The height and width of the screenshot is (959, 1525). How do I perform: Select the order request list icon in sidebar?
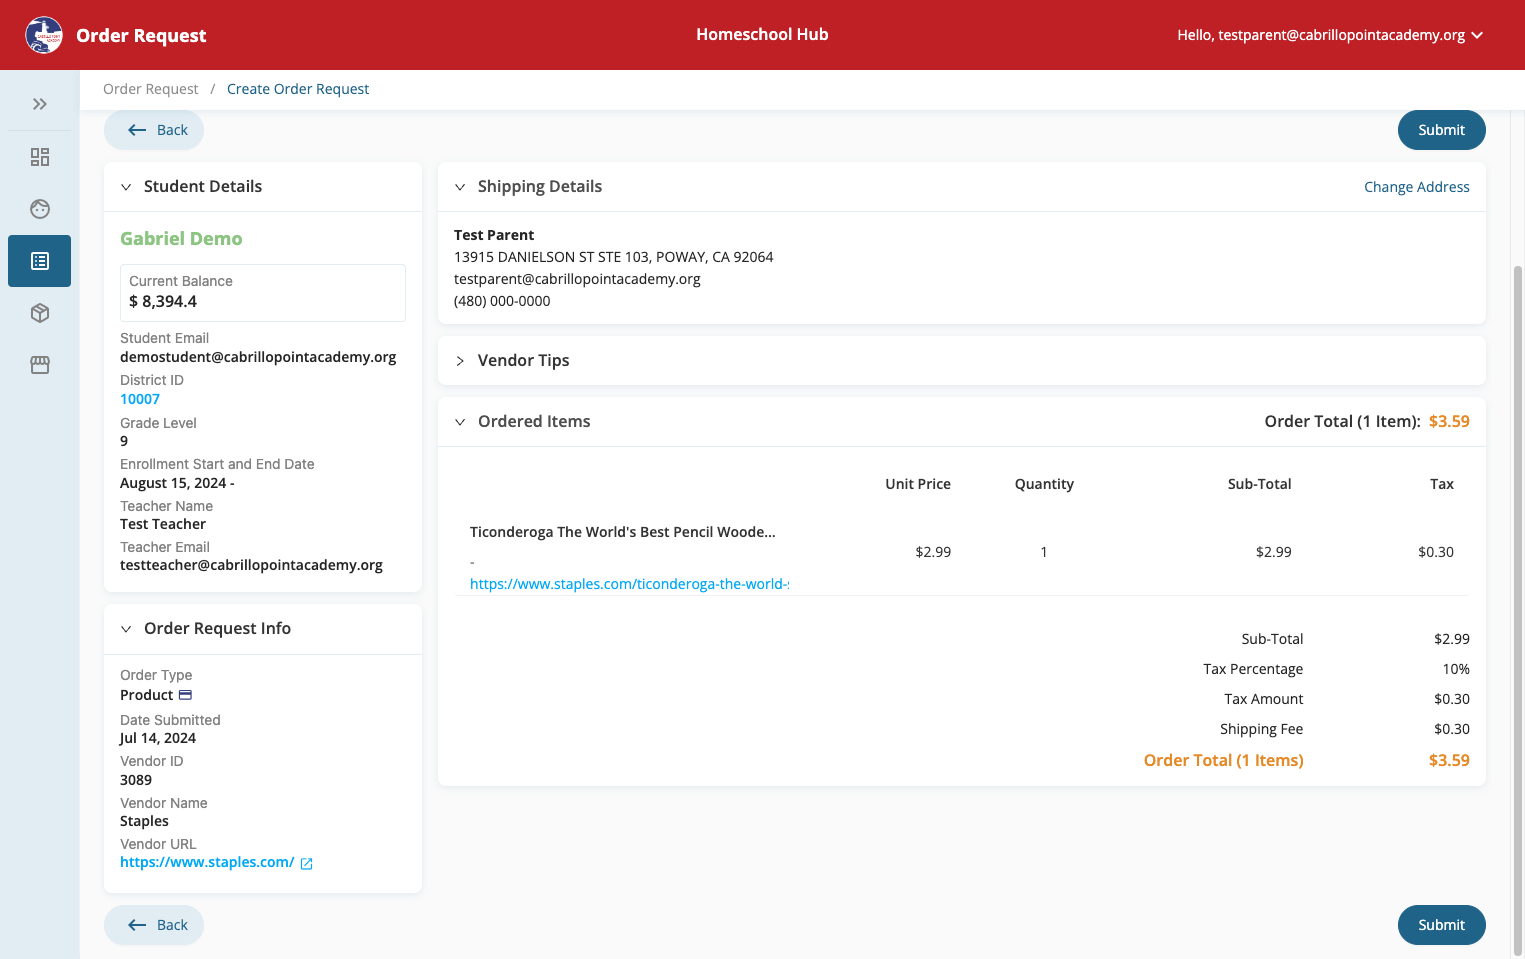point(40,261)
